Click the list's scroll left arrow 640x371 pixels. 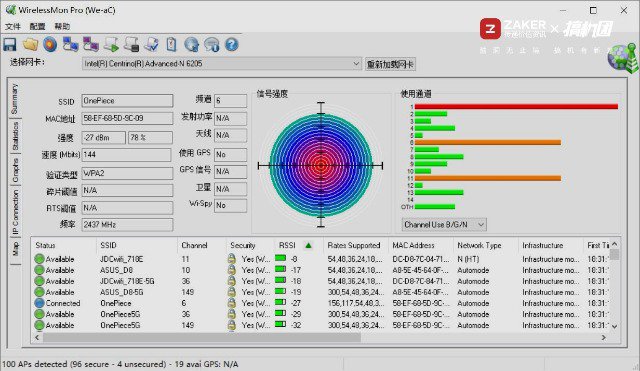(37, 338)
